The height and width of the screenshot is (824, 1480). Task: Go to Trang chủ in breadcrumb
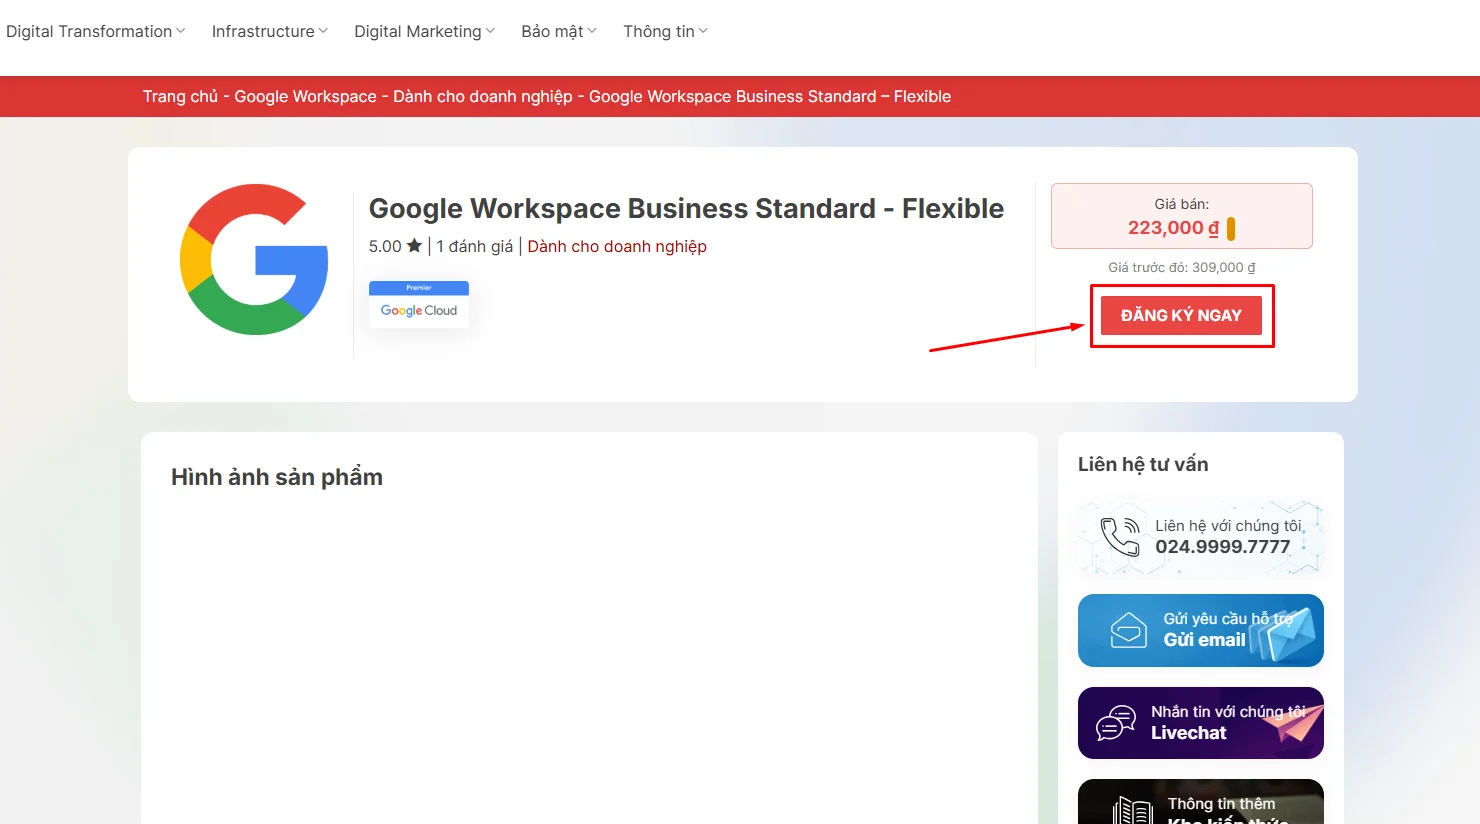[x=180, y=97]
